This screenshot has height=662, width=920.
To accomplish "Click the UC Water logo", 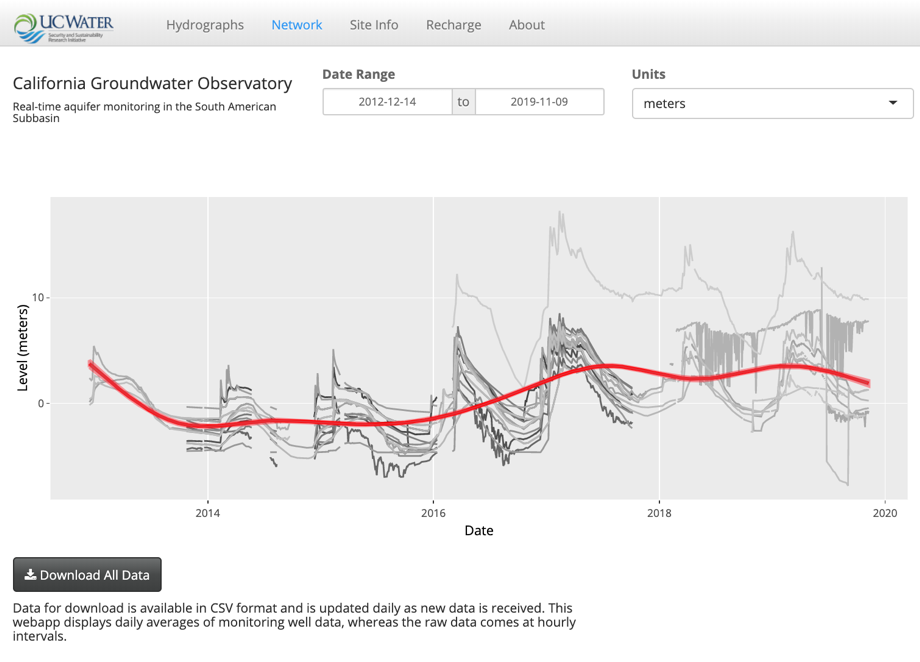I will [x=63, y=28].
